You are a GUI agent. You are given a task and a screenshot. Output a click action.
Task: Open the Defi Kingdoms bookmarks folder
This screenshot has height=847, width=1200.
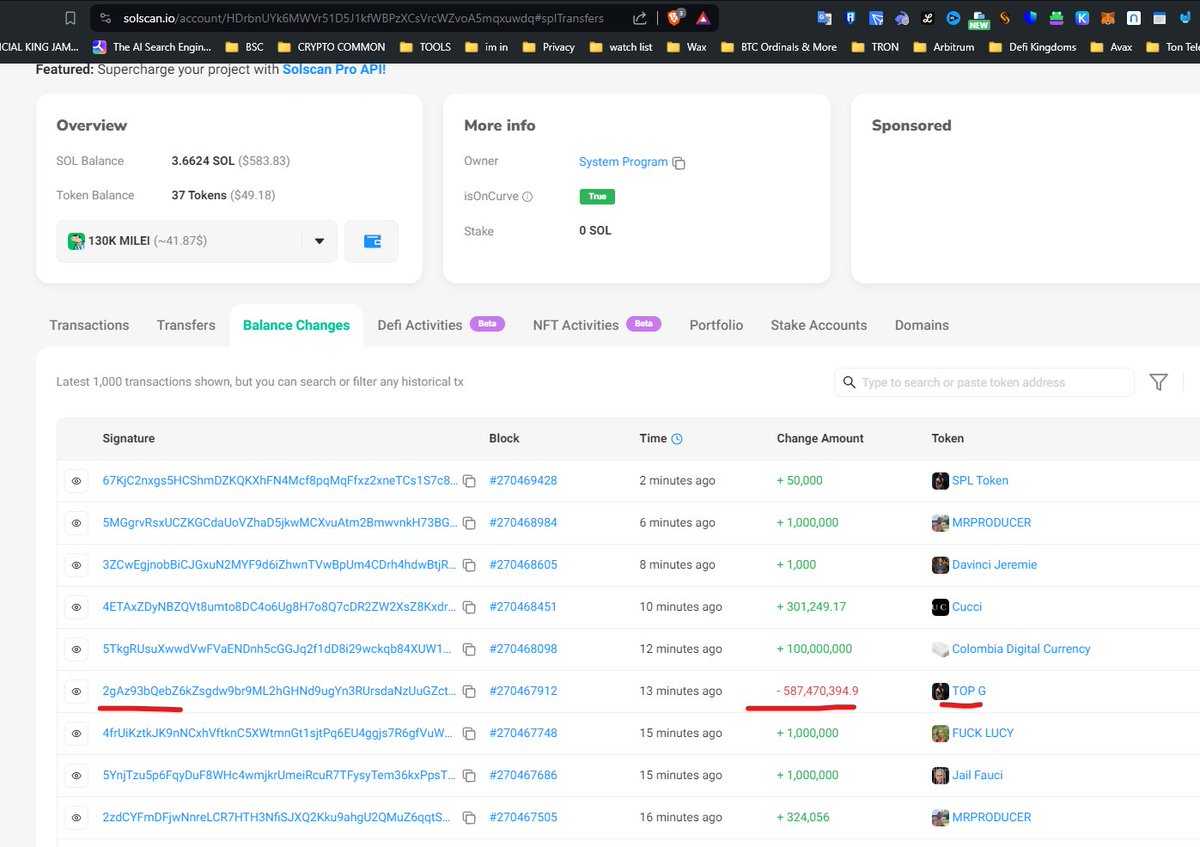[x=1033, y=47]
